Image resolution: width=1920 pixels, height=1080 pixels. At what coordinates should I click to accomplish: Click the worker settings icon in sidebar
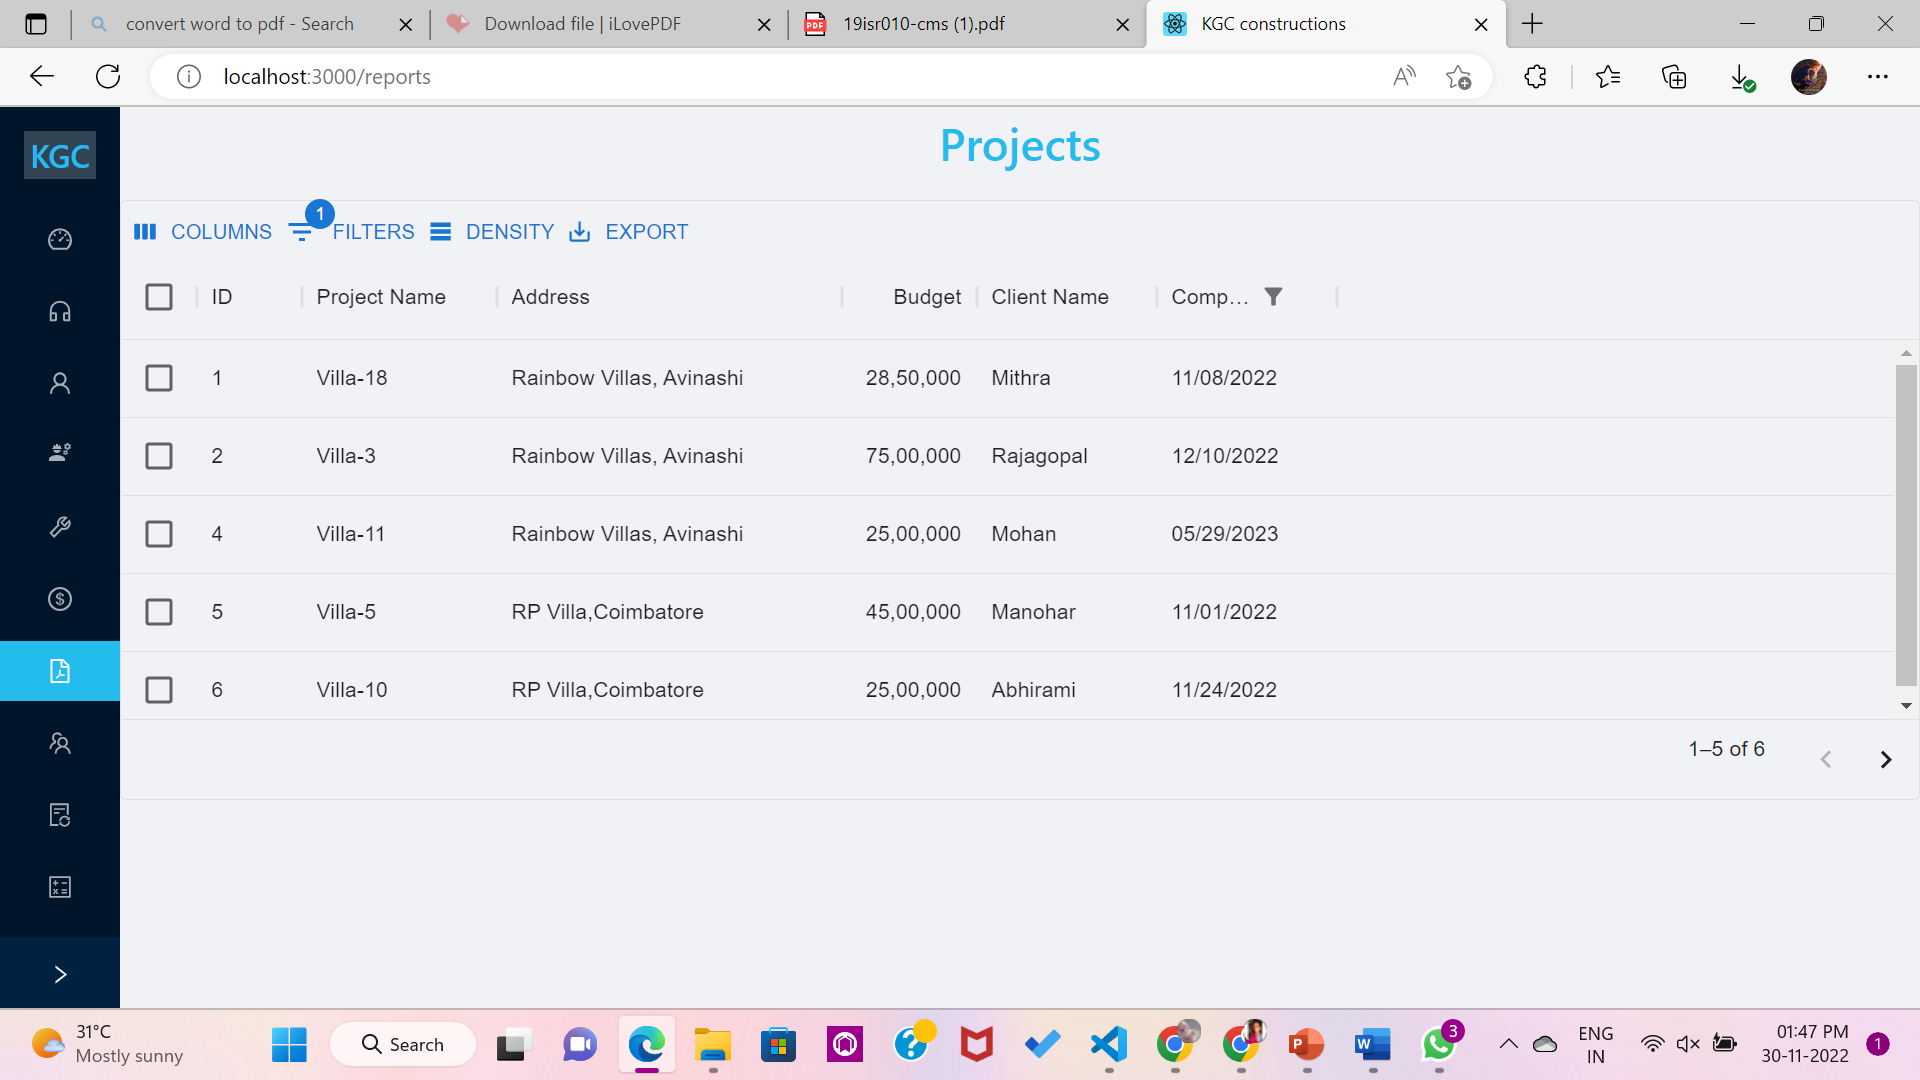(x=59, y=452)
